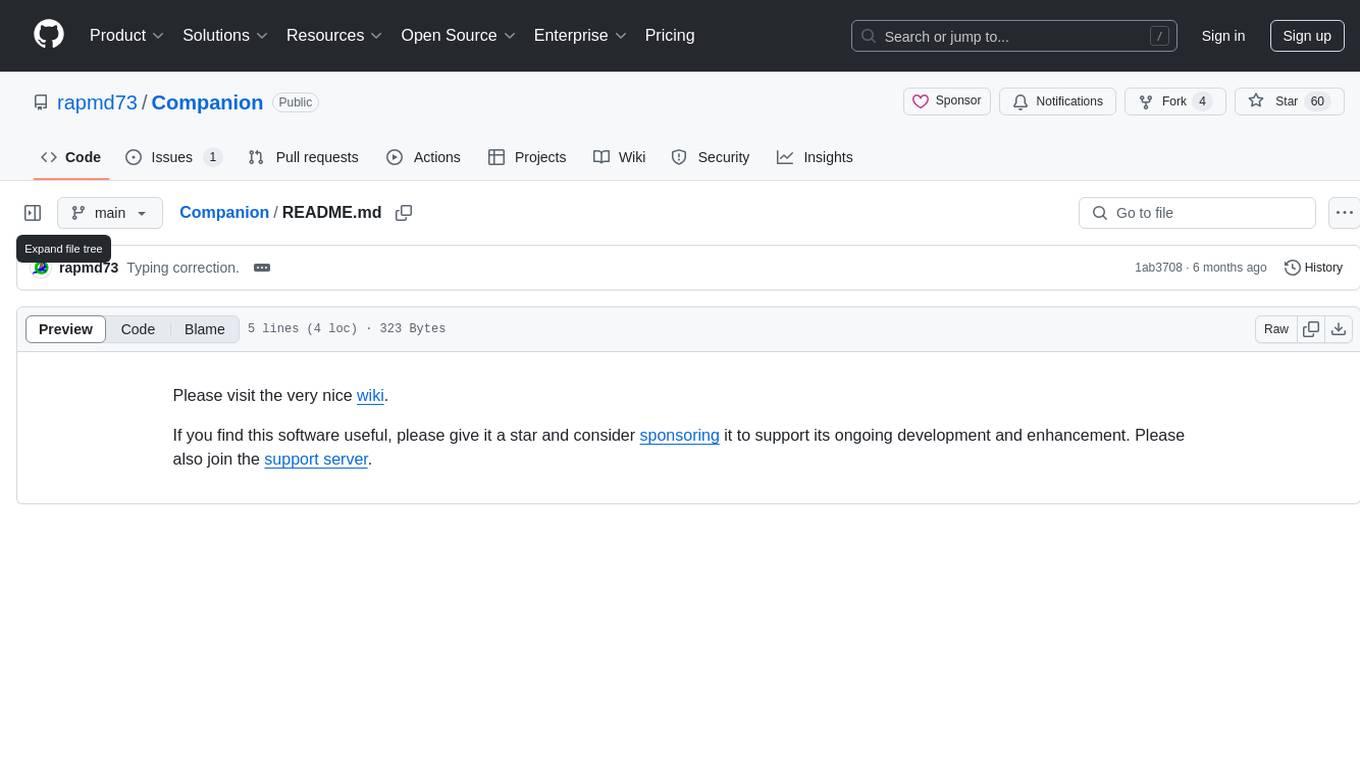Open the main branch selector
1360x764 pixels.
[110, 213]
